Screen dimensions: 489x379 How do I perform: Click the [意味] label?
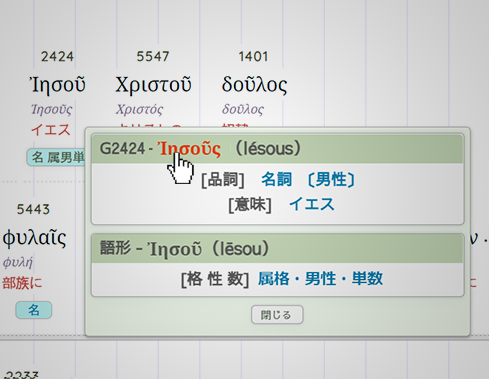(x=250, y=205)
